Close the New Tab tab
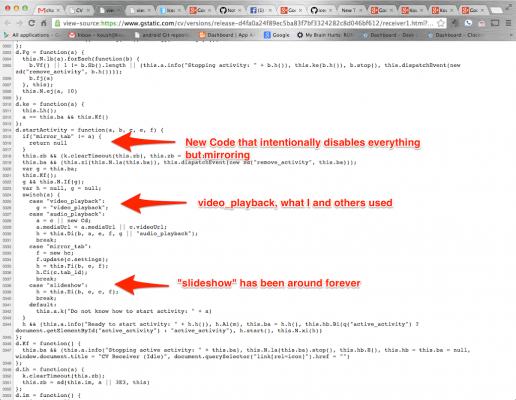 [361, 10]
